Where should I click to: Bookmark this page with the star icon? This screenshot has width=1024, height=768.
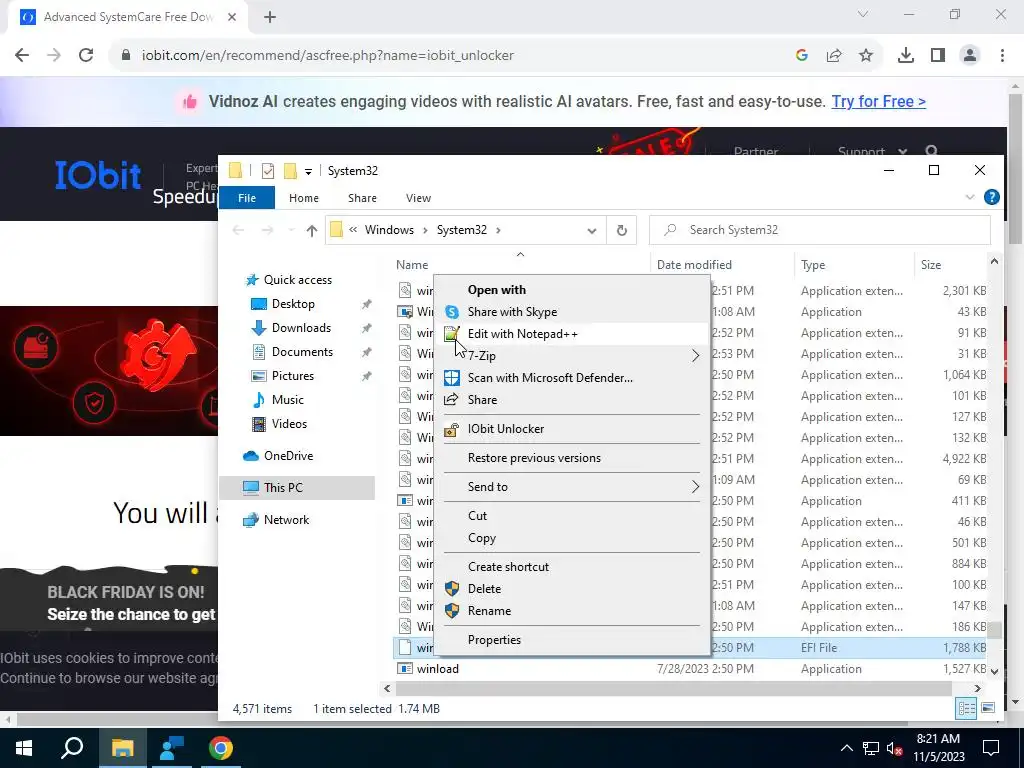click(x=866, y=56)
